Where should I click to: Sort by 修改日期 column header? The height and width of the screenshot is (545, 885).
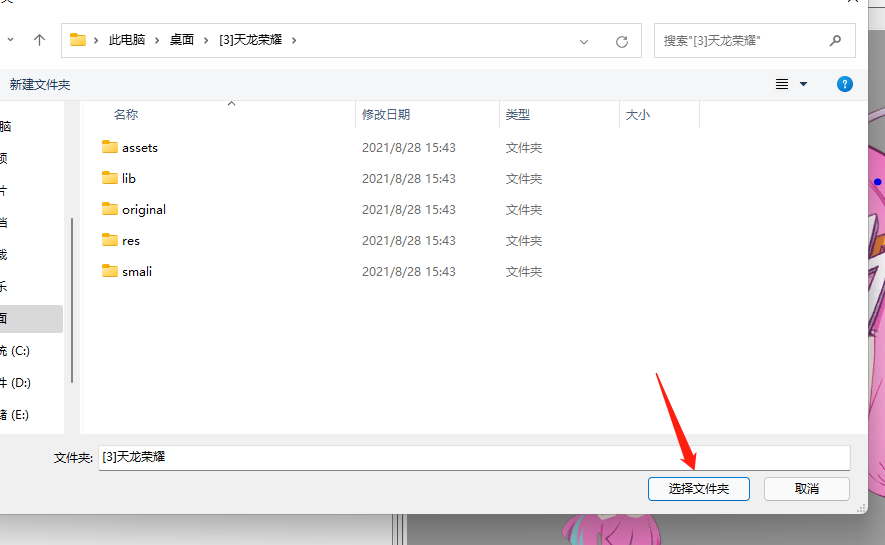tap(386, 115)
